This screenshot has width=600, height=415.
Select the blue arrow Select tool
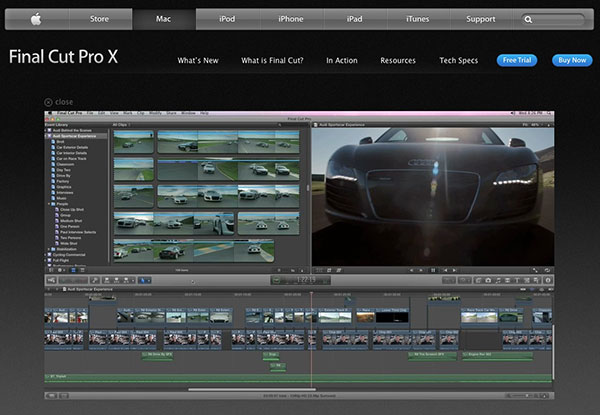(143, 280)
